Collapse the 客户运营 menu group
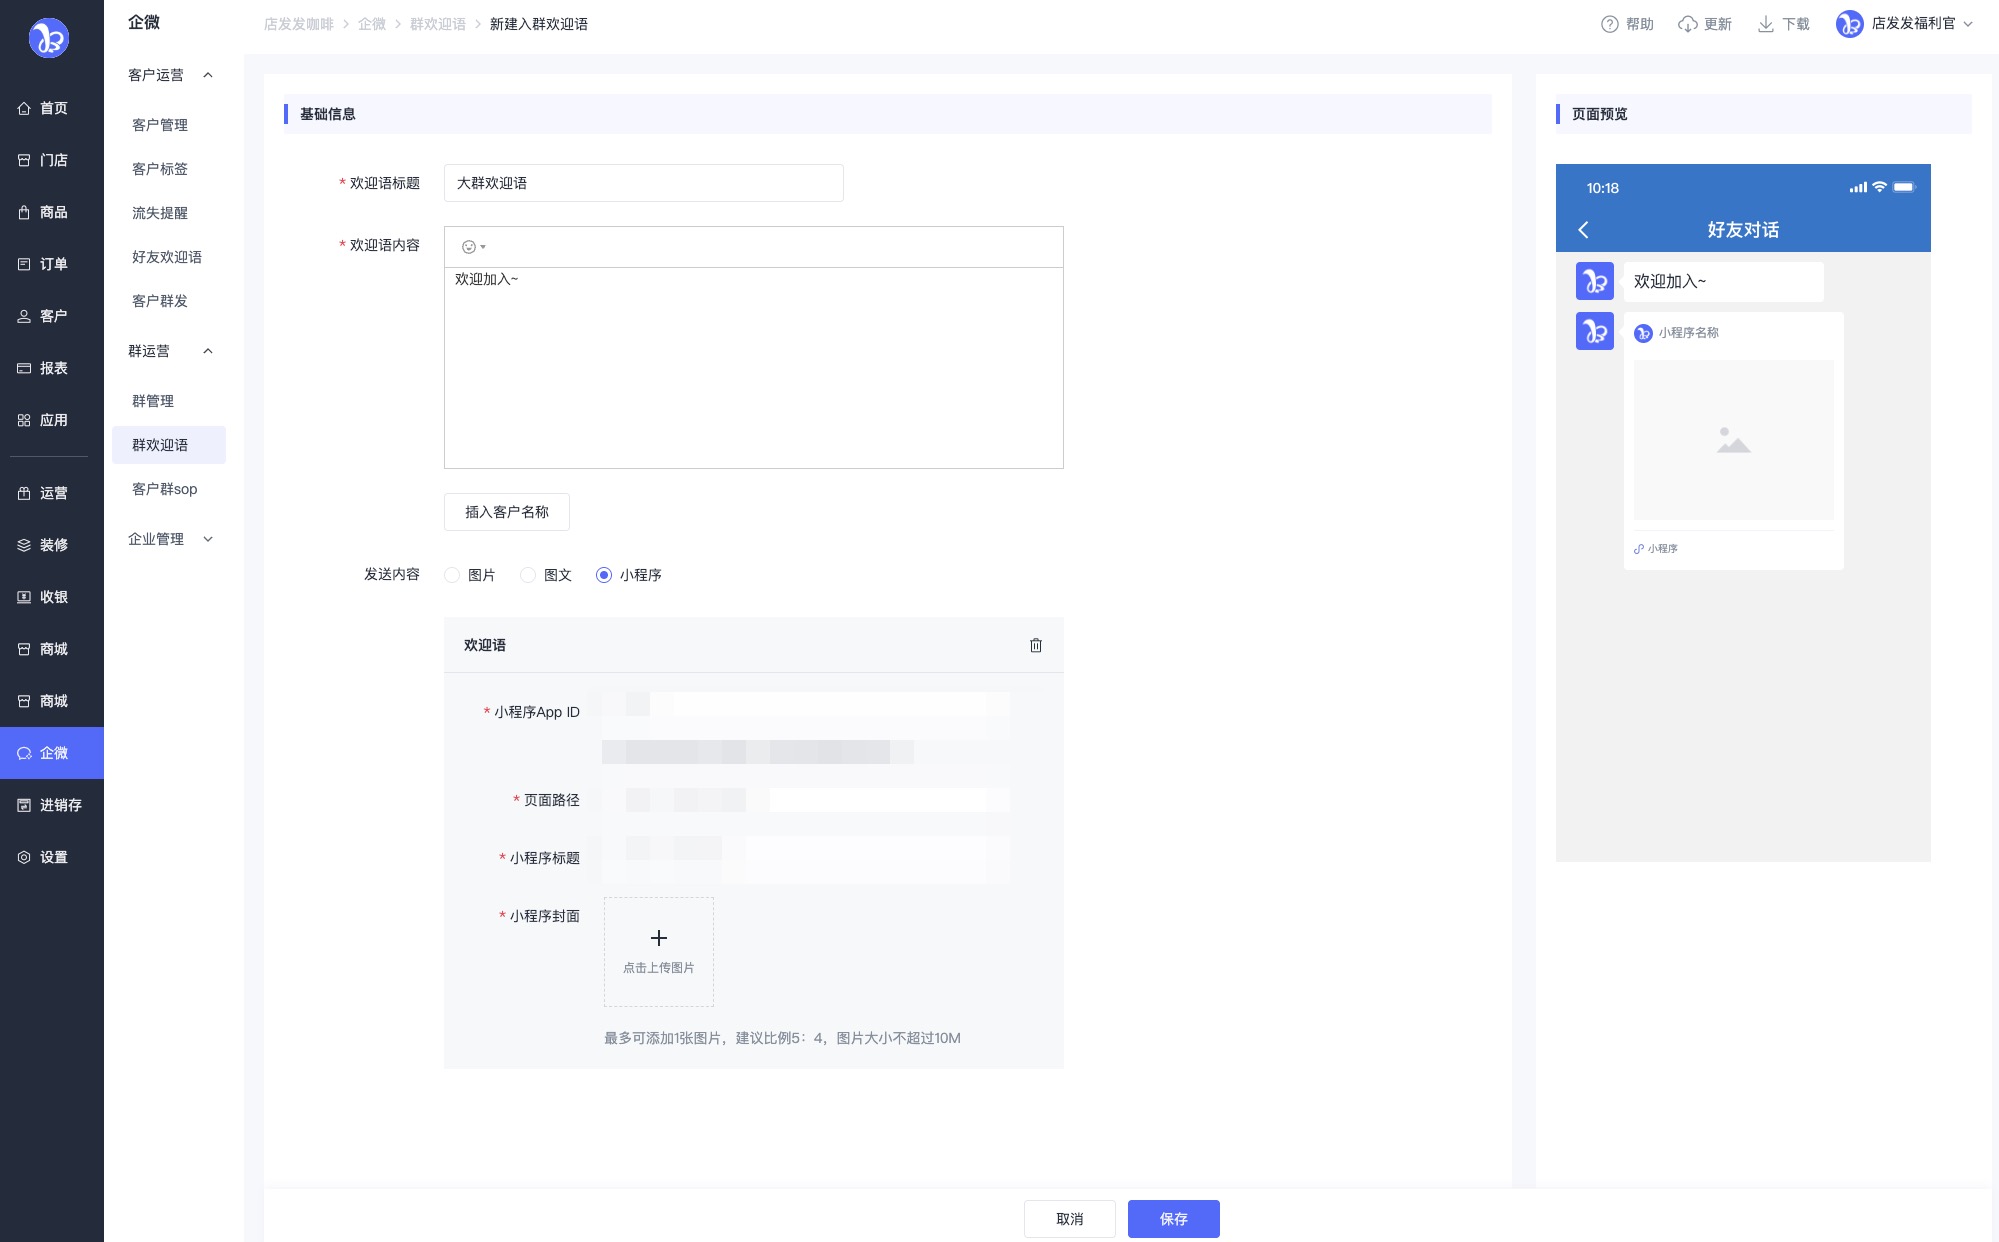Viewport: 1999px width, 1242px height. pos(208,75)
